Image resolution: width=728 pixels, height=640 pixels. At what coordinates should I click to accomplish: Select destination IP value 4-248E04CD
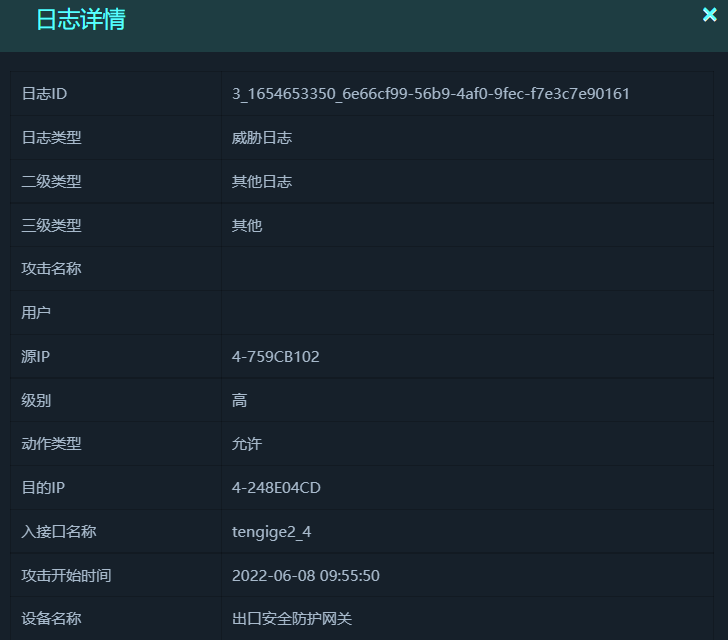pyautogui.click(x=276, y=488)
